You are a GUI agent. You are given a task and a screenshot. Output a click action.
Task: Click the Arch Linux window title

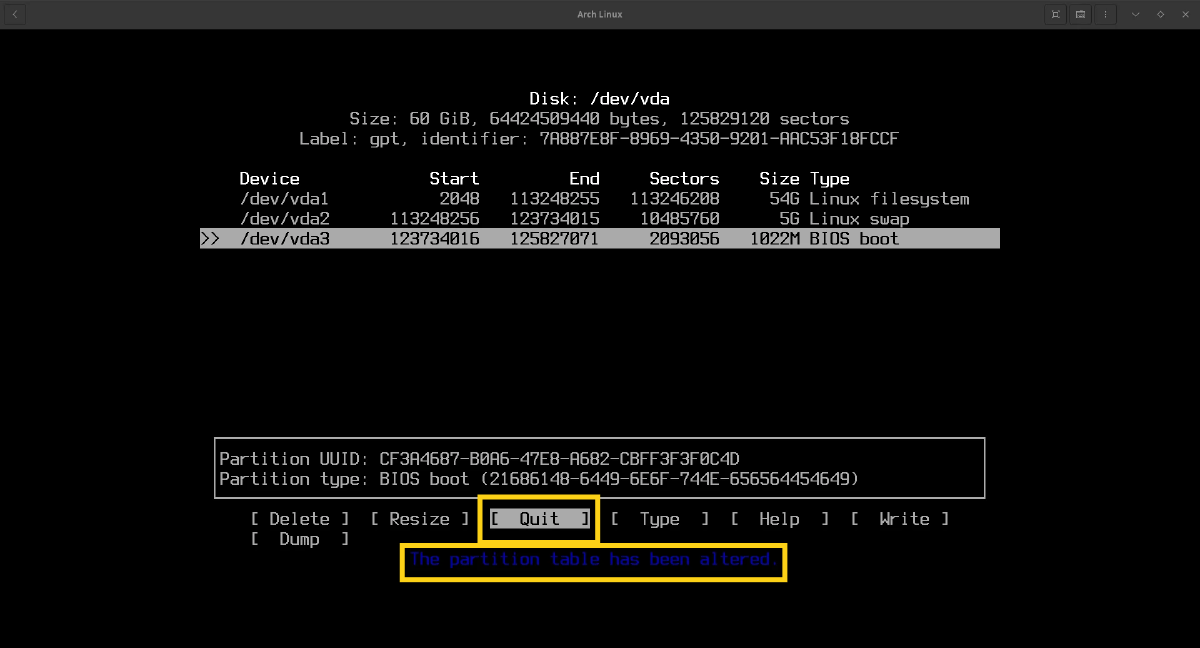(599, 14)
